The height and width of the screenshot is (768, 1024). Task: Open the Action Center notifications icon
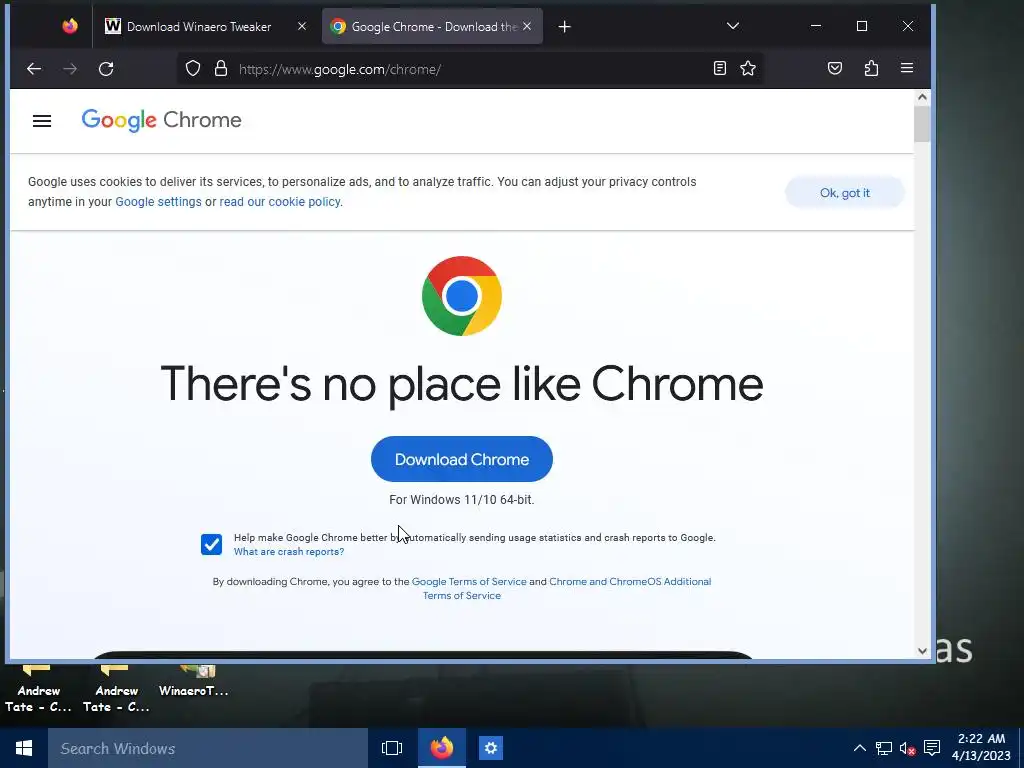coord(932,748)
